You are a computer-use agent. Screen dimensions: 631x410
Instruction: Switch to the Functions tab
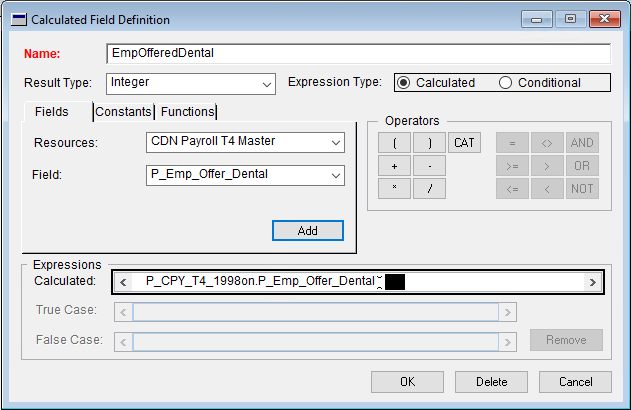pos(187,112)
